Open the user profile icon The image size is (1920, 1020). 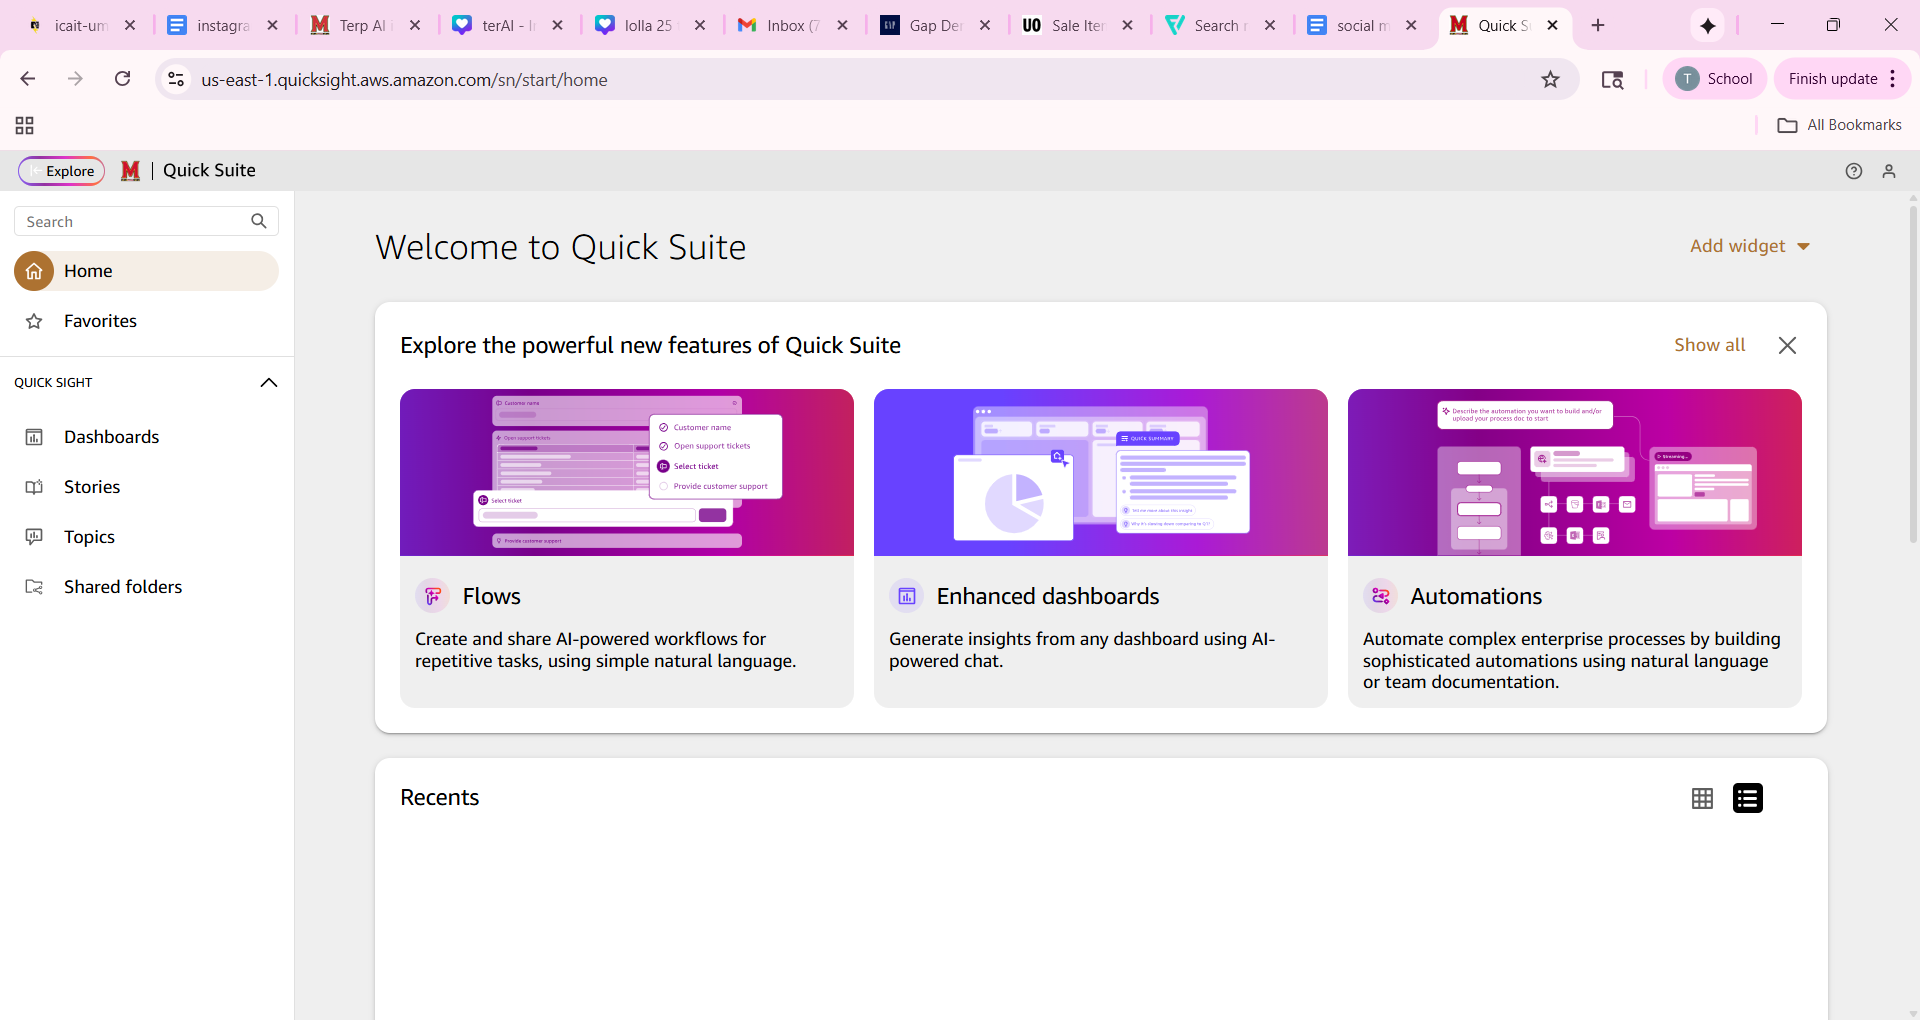pos(1888,171)
